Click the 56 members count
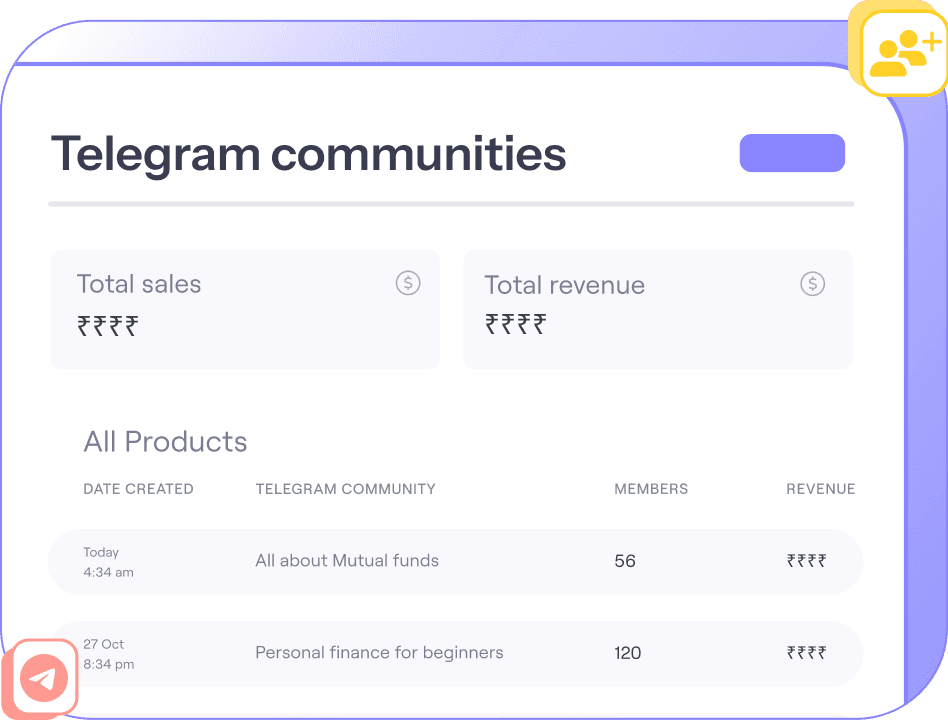Viewport: 948px width, 720px height. 625,561
